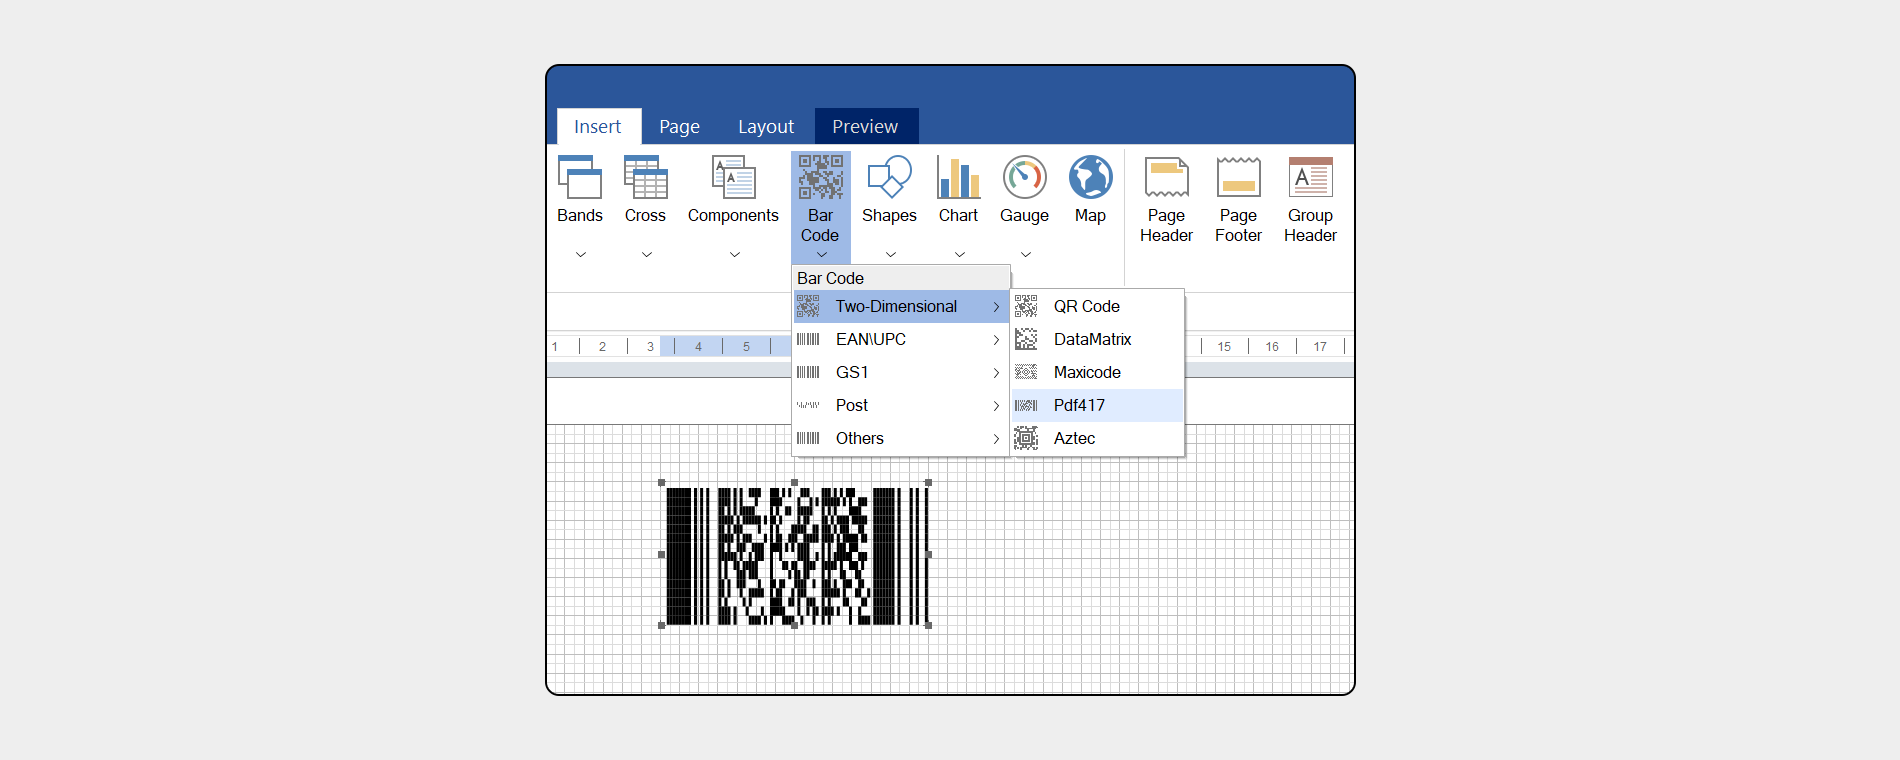This screenshot has width=1900, height=760.
Task: Switch to the Layout tab
Action: tap(766, 126)
